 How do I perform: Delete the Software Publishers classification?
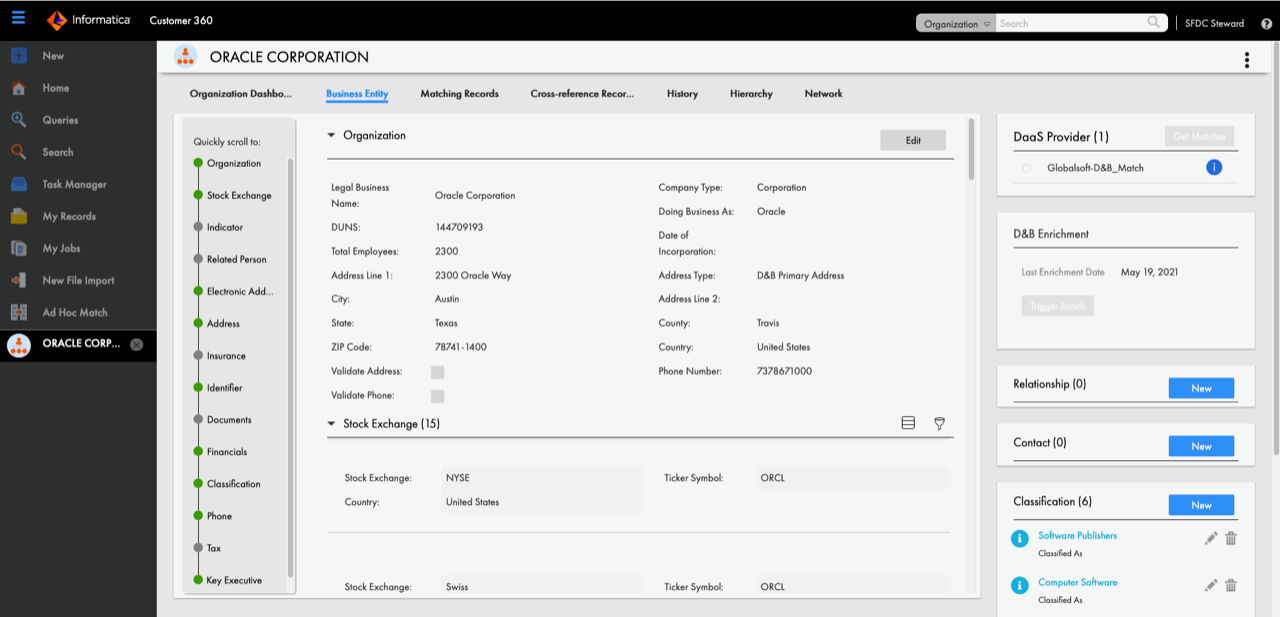click(1231, 538)
